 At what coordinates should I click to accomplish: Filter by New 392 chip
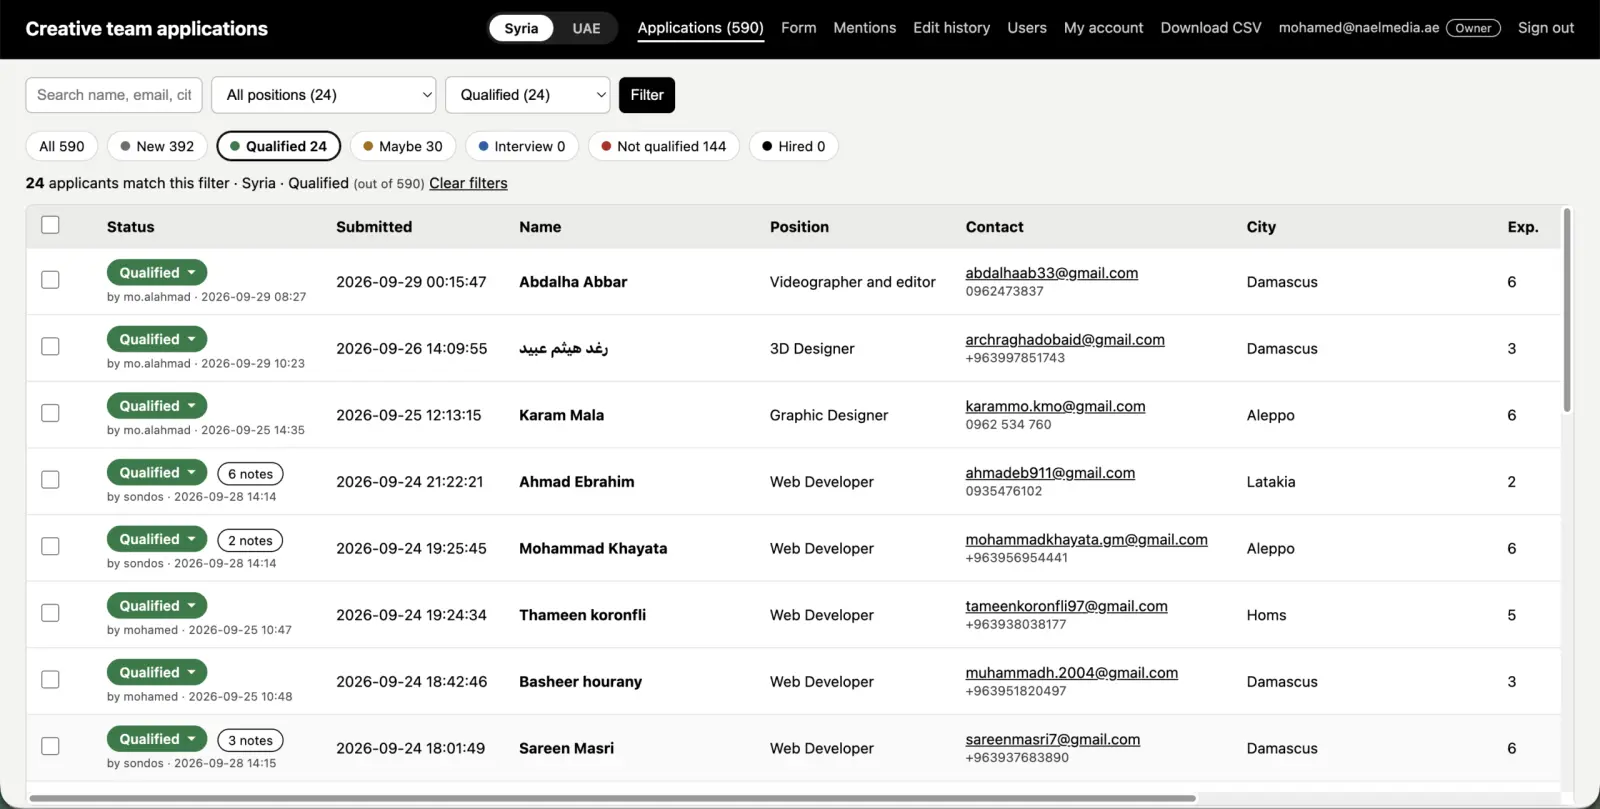tap(157, 146)
